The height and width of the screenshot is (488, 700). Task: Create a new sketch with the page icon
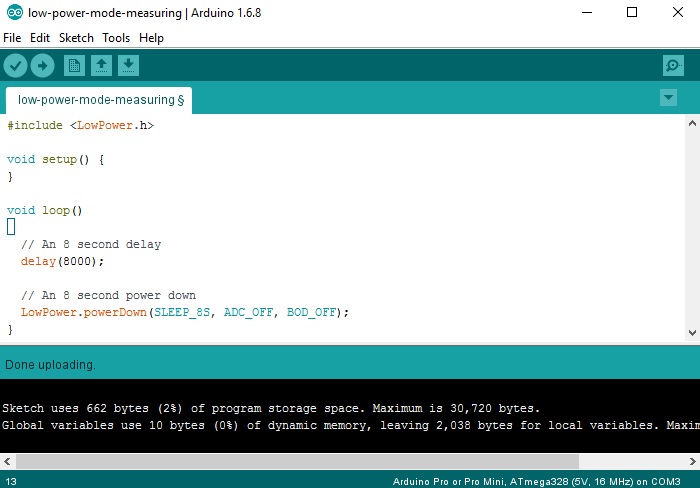tap(74, 66)
